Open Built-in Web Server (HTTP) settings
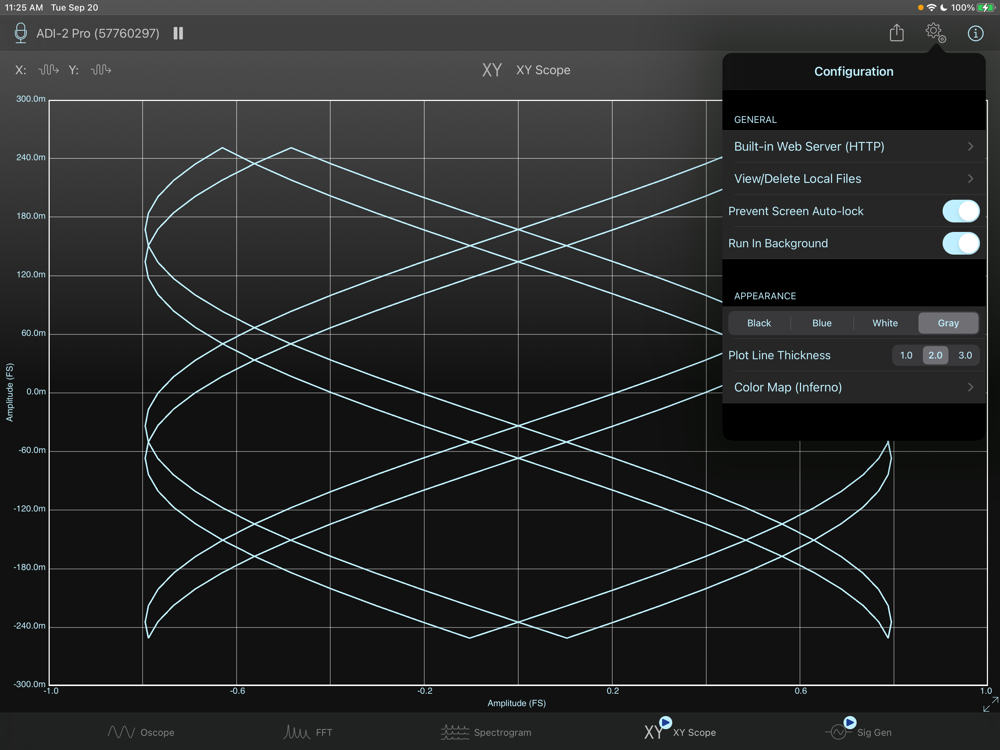This screenshot has height=750, width=1000. [x=853, y=147]
